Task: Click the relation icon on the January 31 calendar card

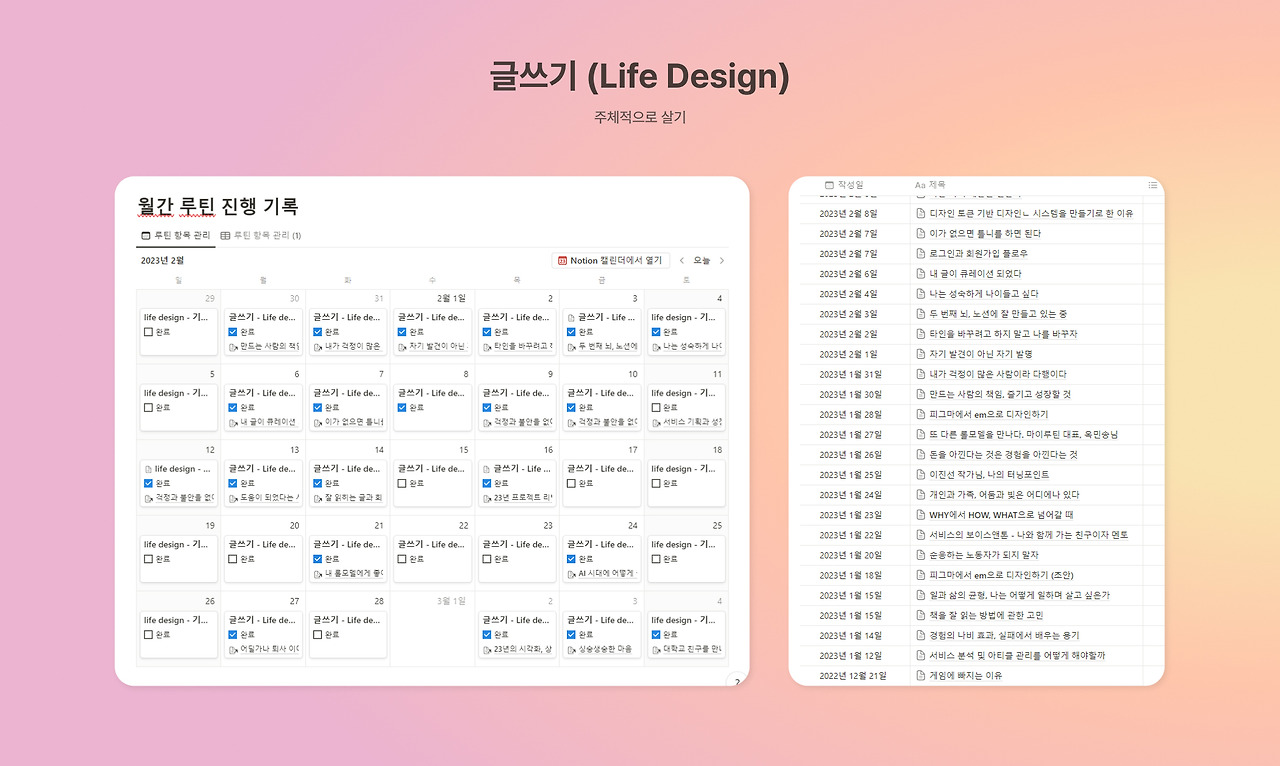Action: 317,347
